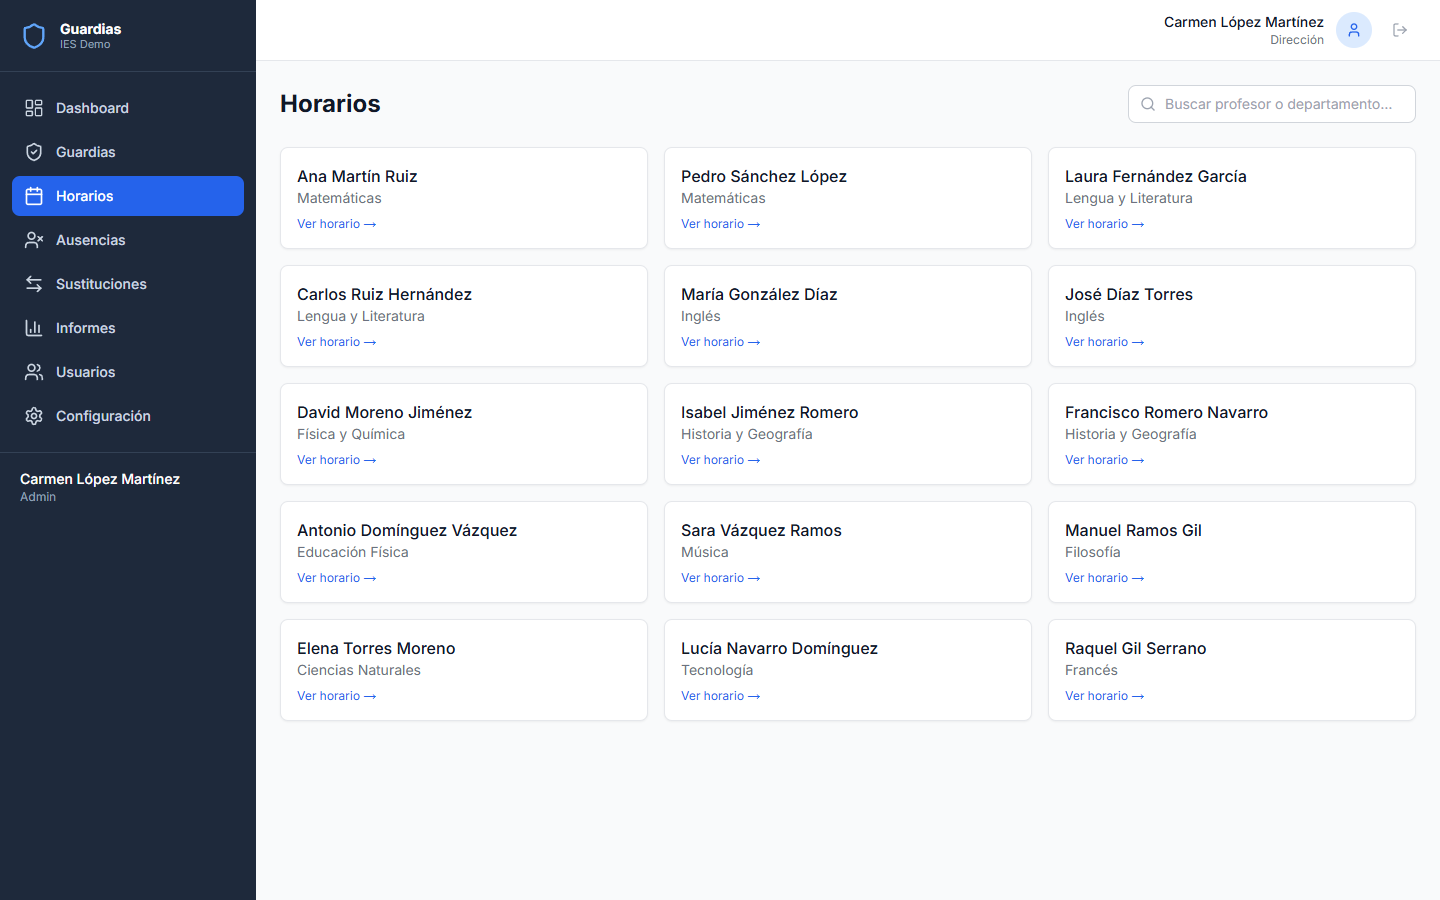
Task: Click the Ausencias user-x icon
Action: [34, 240]
